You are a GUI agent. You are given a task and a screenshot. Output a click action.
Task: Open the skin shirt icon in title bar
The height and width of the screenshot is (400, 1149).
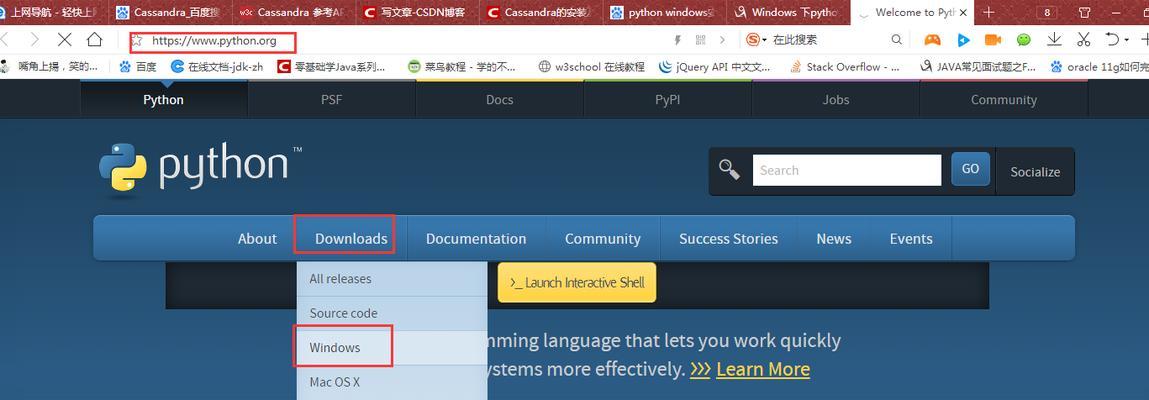1085,12
